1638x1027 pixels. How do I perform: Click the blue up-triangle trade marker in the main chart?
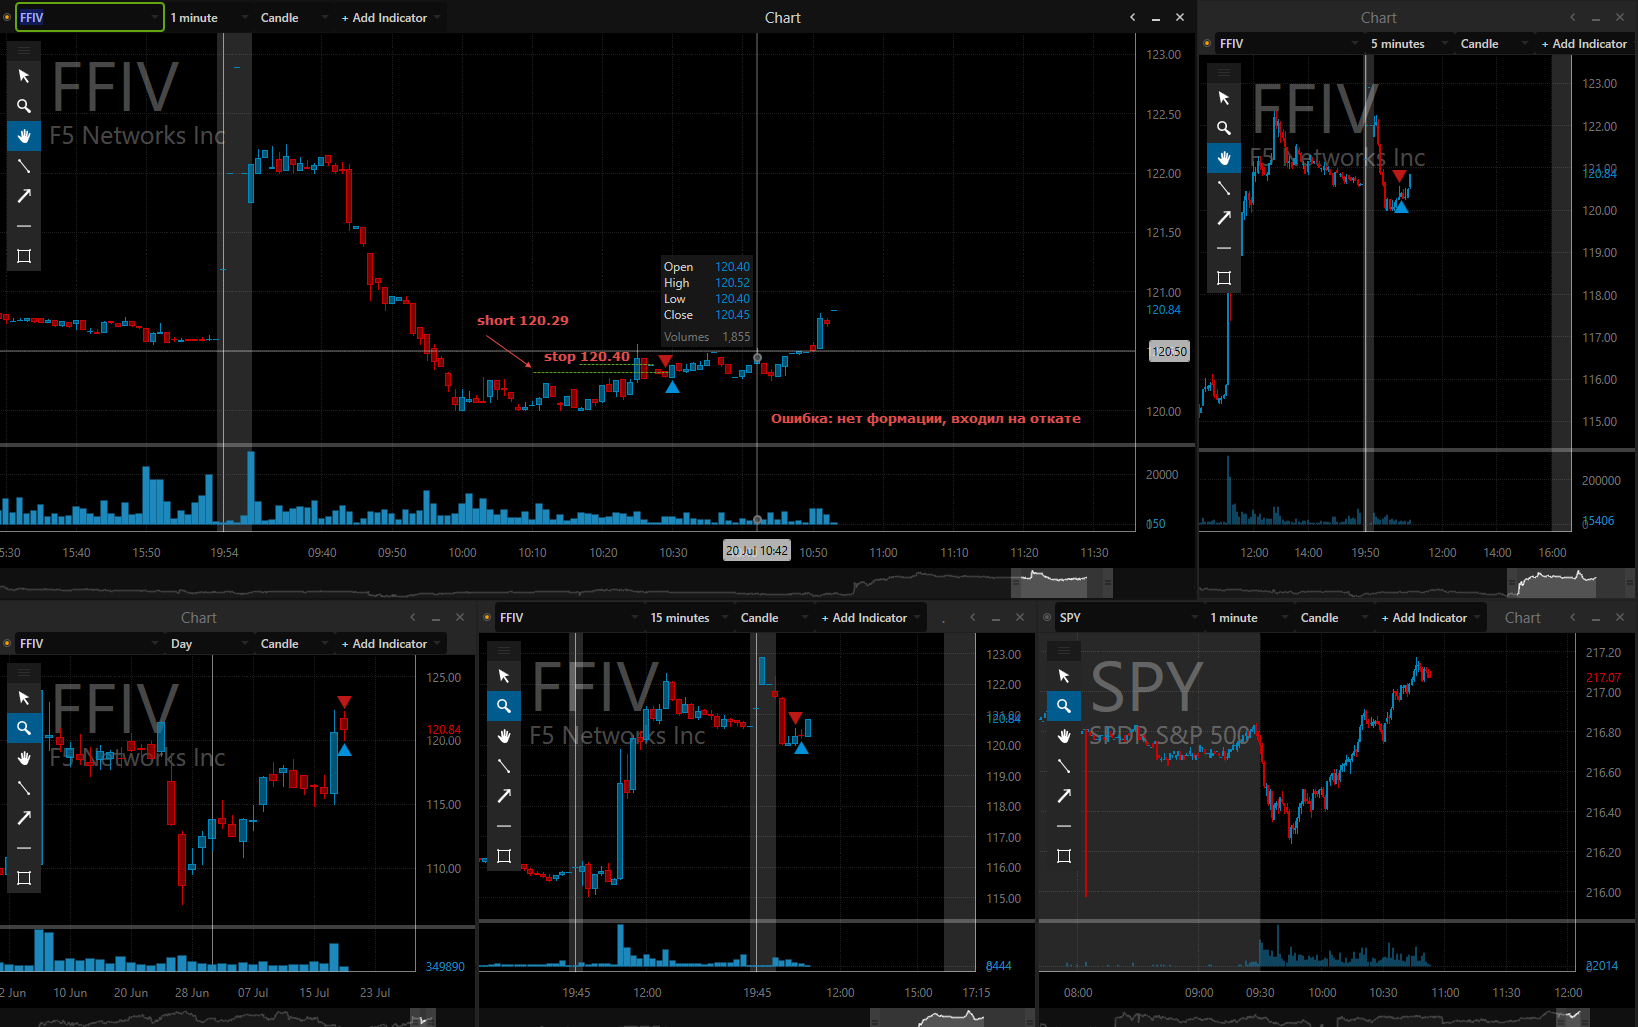[x=673, y=387]
